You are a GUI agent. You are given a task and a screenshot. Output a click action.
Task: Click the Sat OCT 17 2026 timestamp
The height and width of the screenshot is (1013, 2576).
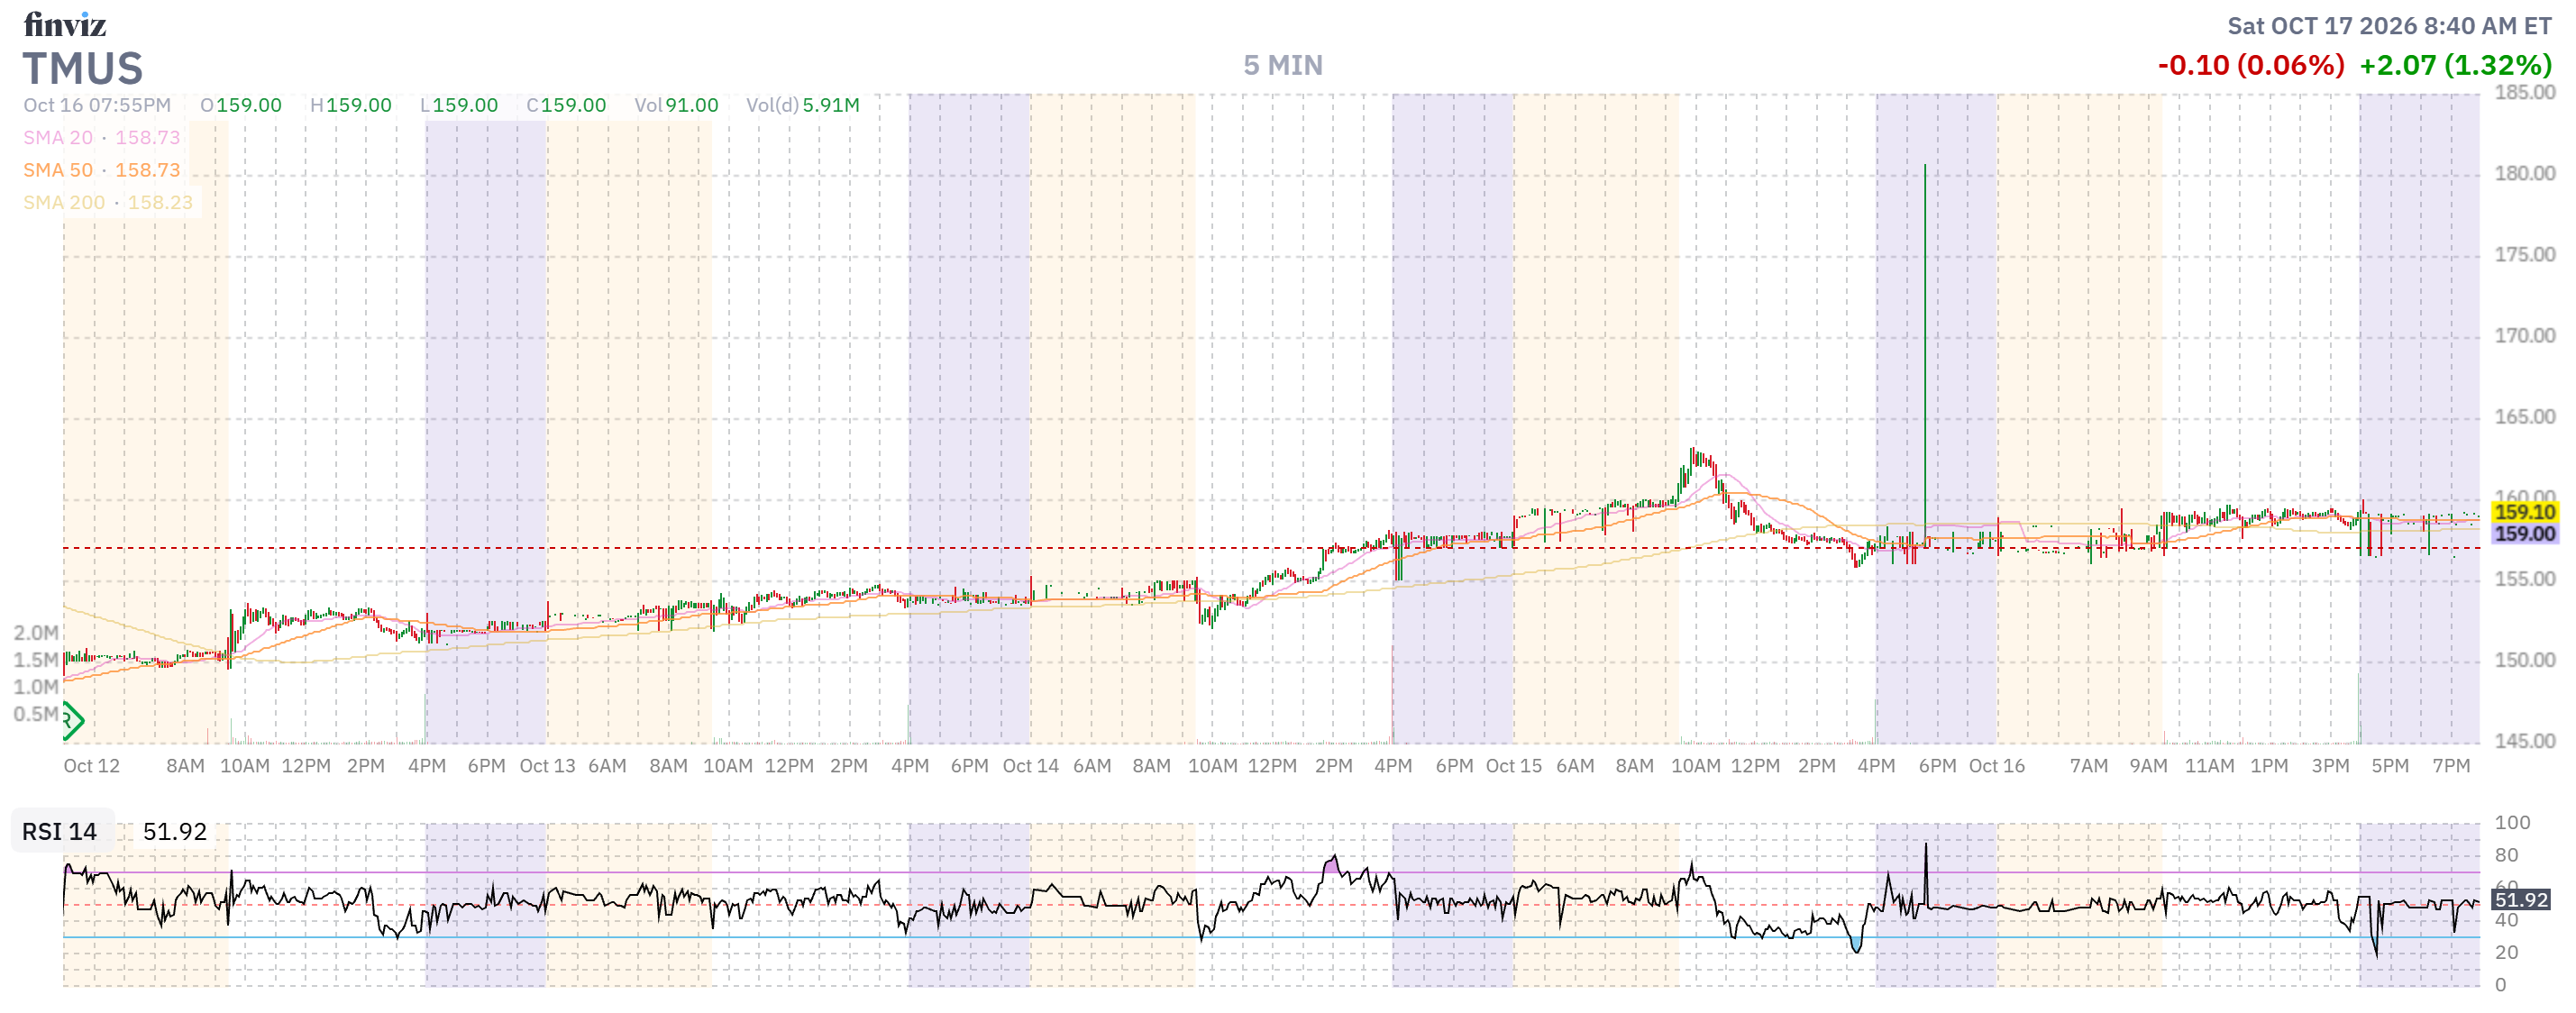pyautogui.click(x=2389, y=26)
